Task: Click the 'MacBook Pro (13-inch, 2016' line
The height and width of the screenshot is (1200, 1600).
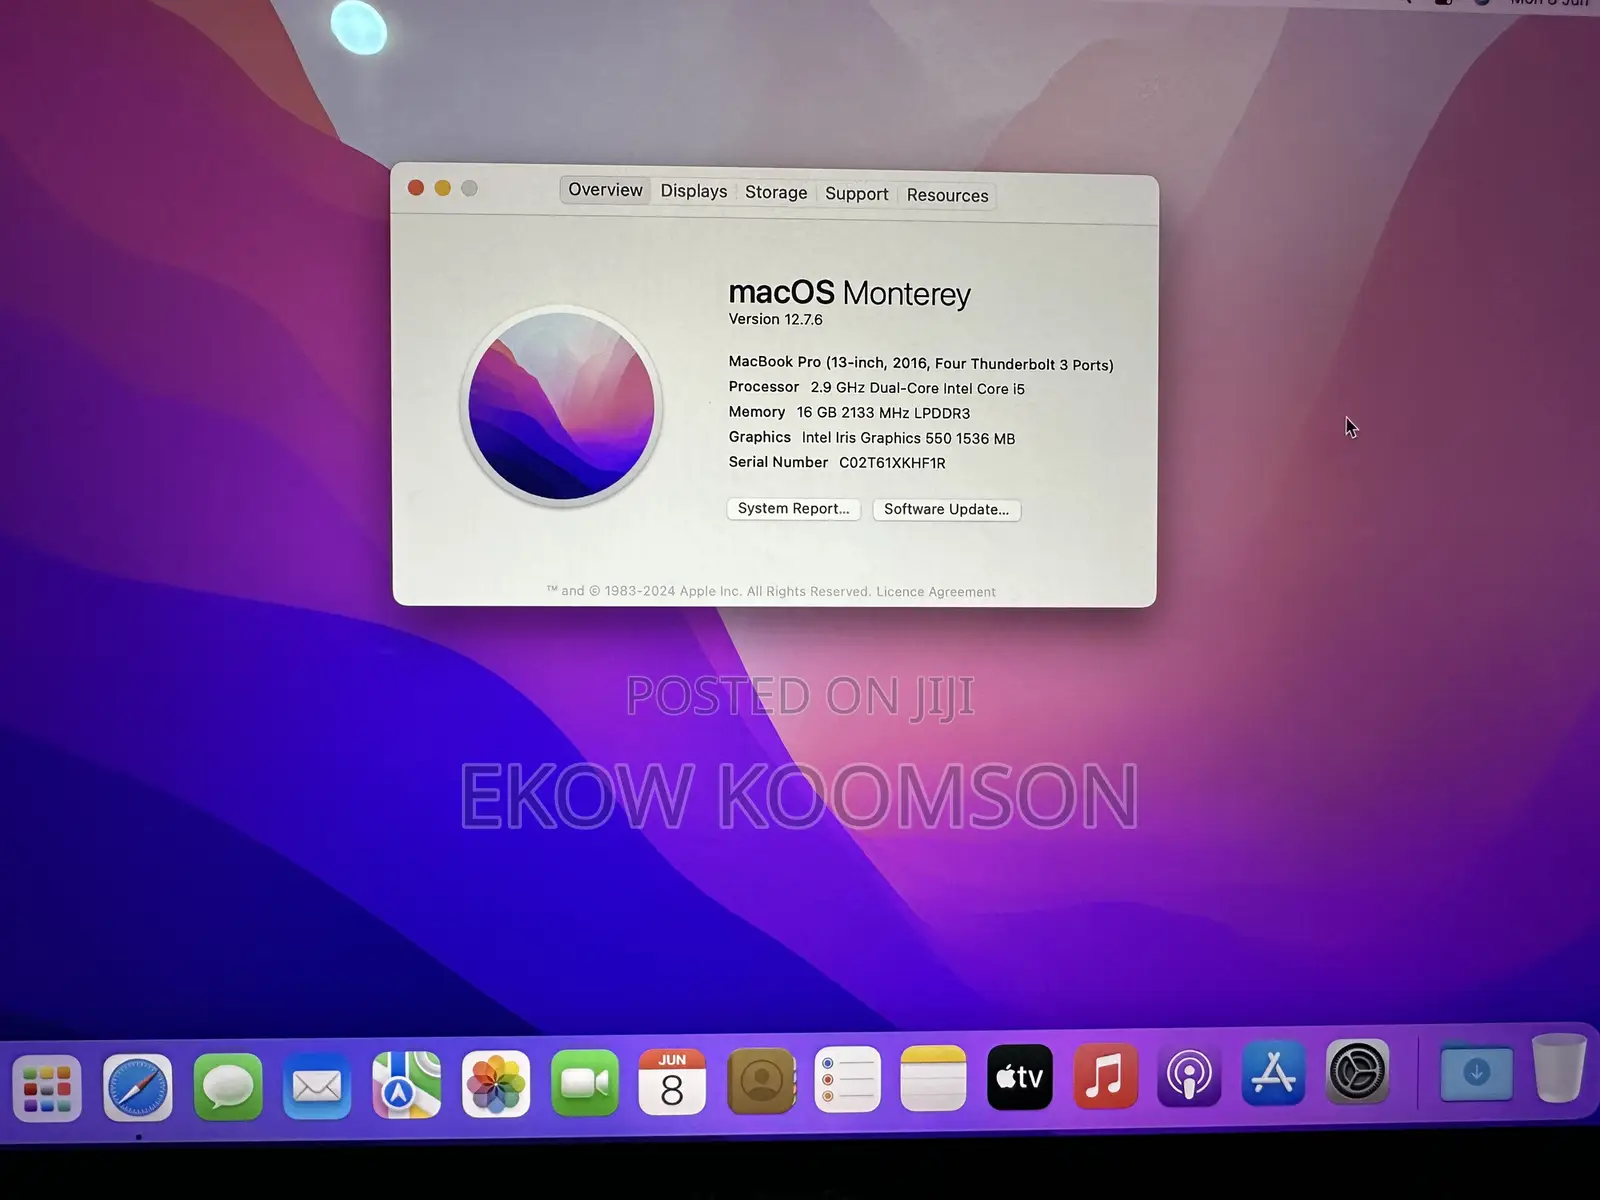Action: 920,363
